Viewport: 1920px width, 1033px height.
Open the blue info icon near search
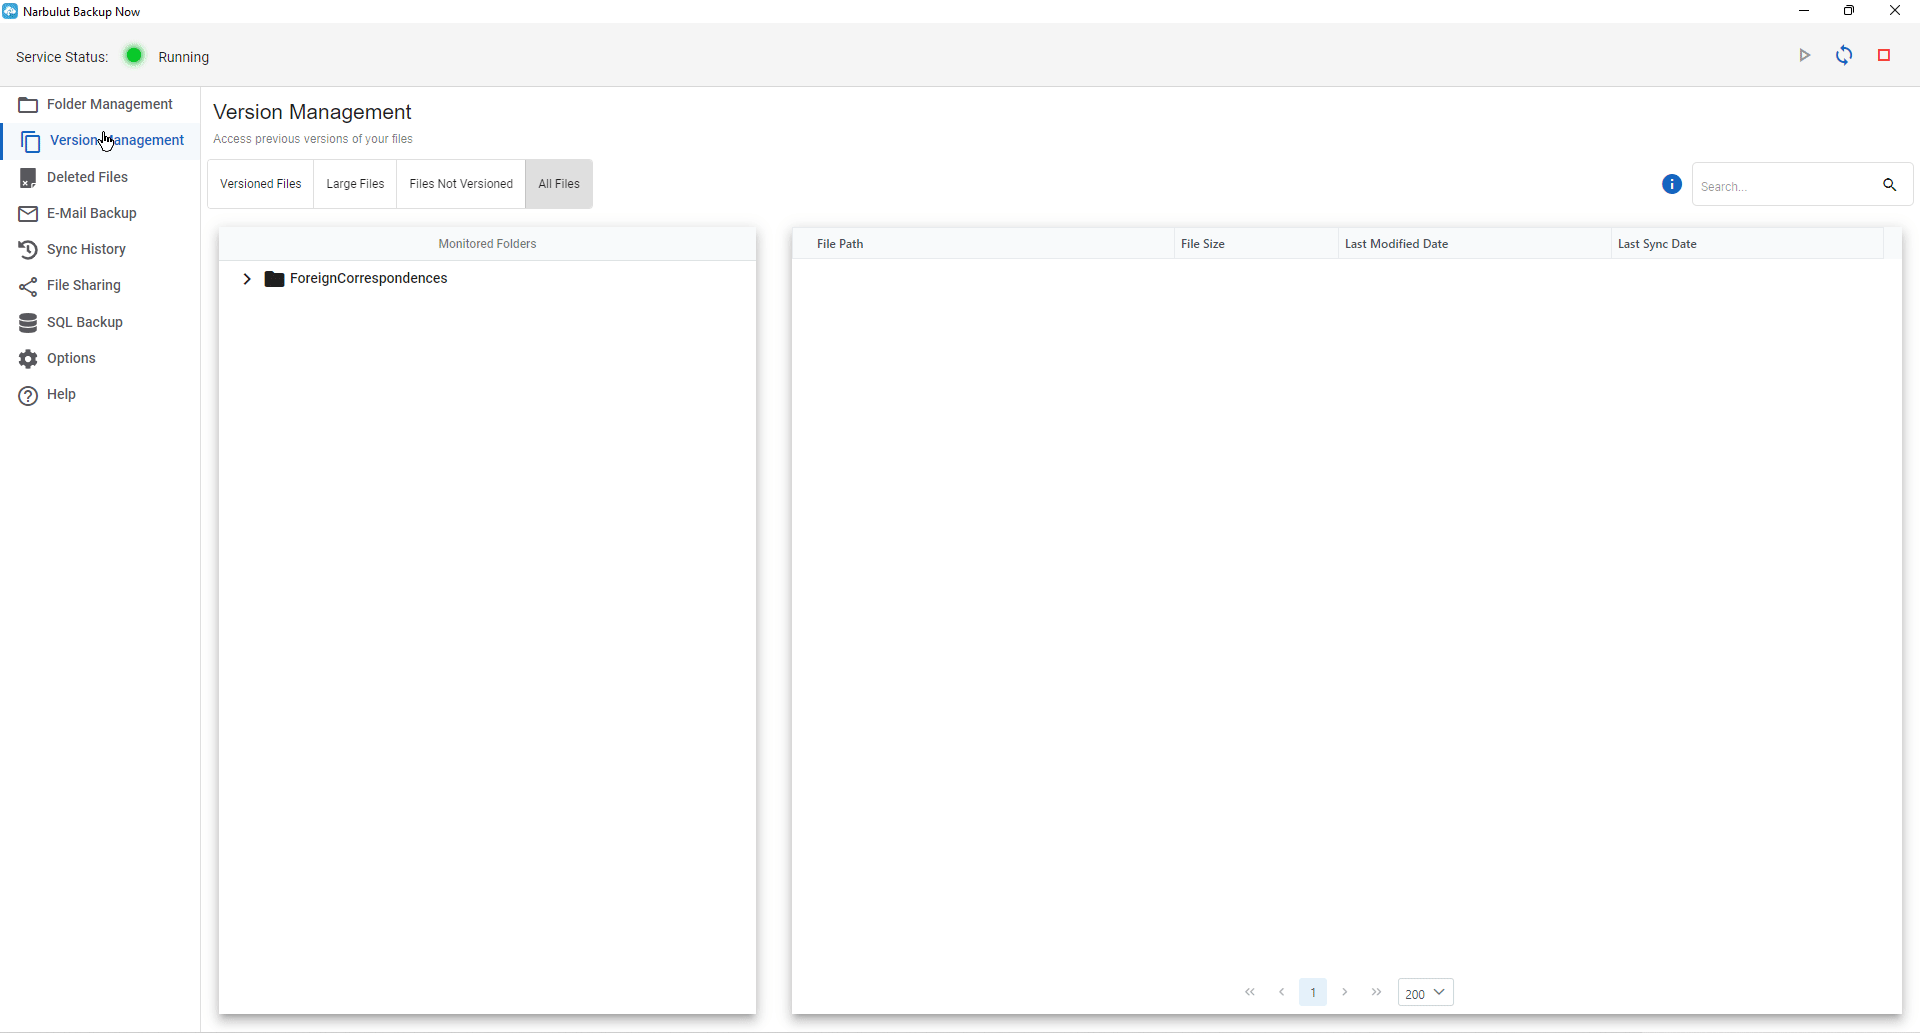click(1672, 184)
